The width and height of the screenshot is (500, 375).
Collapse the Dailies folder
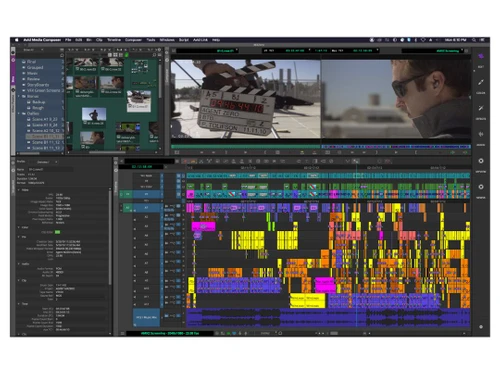click(x=19, y=114)
